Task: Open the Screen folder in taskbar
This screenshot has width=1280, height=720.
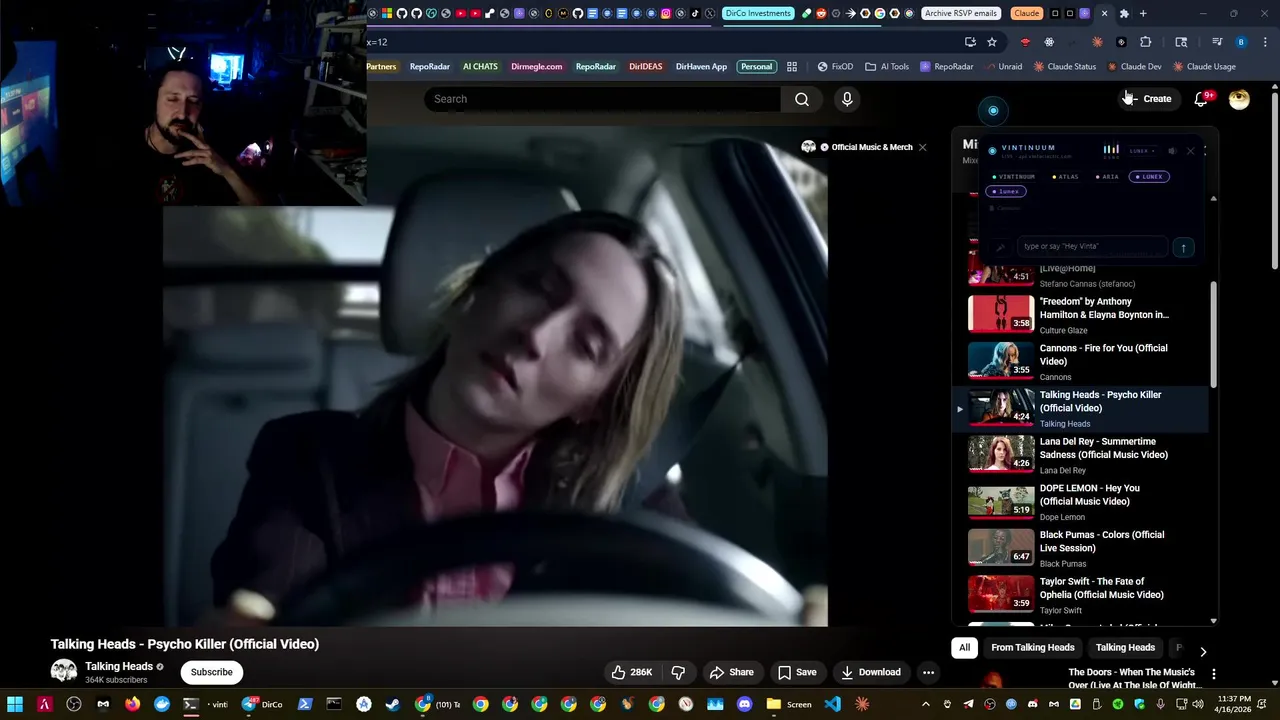Action: tap(789, 704)
